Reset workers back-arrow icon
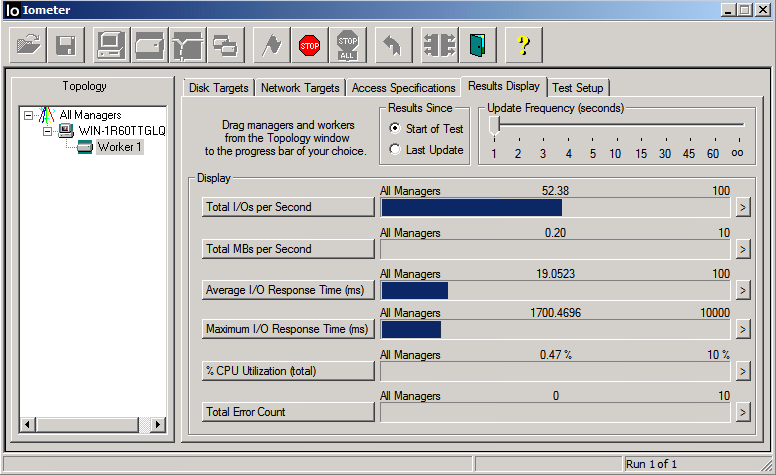The height and width of the screenshot is (475, 776). [x=393, y=46]
